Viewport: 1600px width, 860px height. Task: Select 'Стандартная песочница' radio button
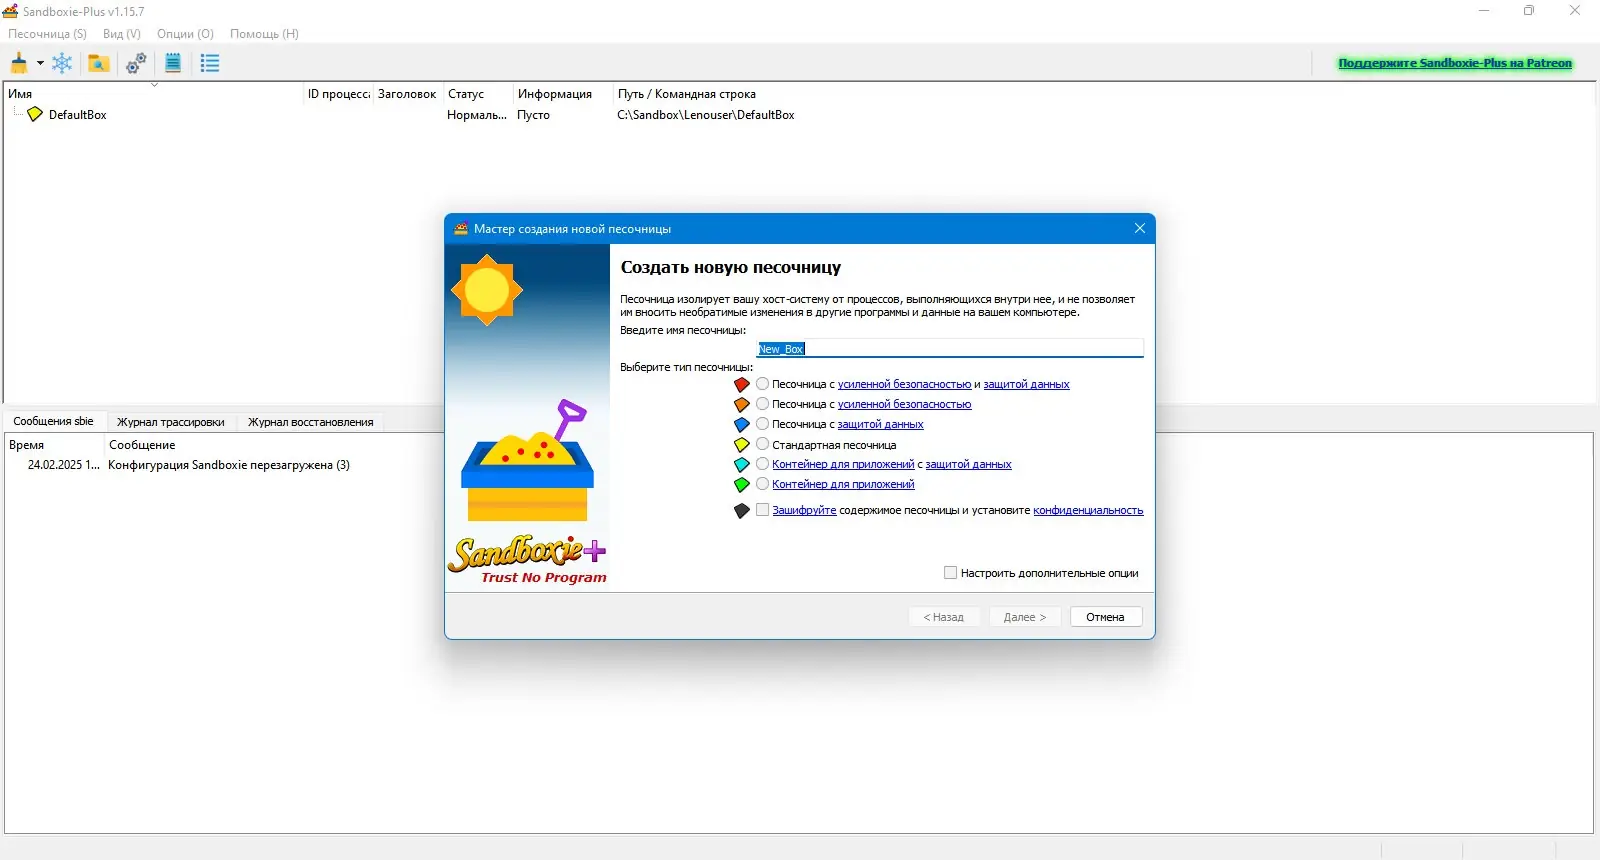763,444
